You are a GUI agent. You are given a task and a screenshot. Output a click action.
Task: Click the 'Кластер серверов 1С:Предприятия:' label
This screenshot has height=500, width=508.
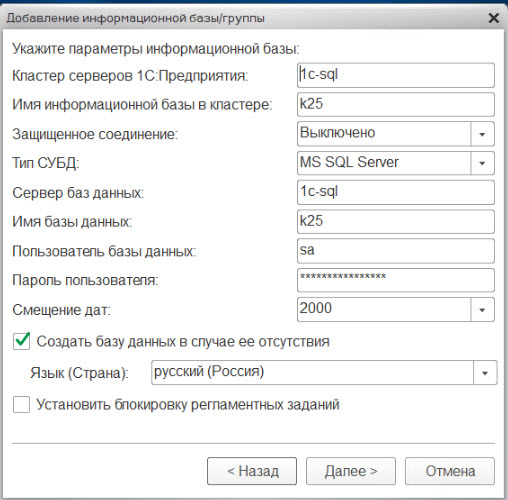pos(130,76)
